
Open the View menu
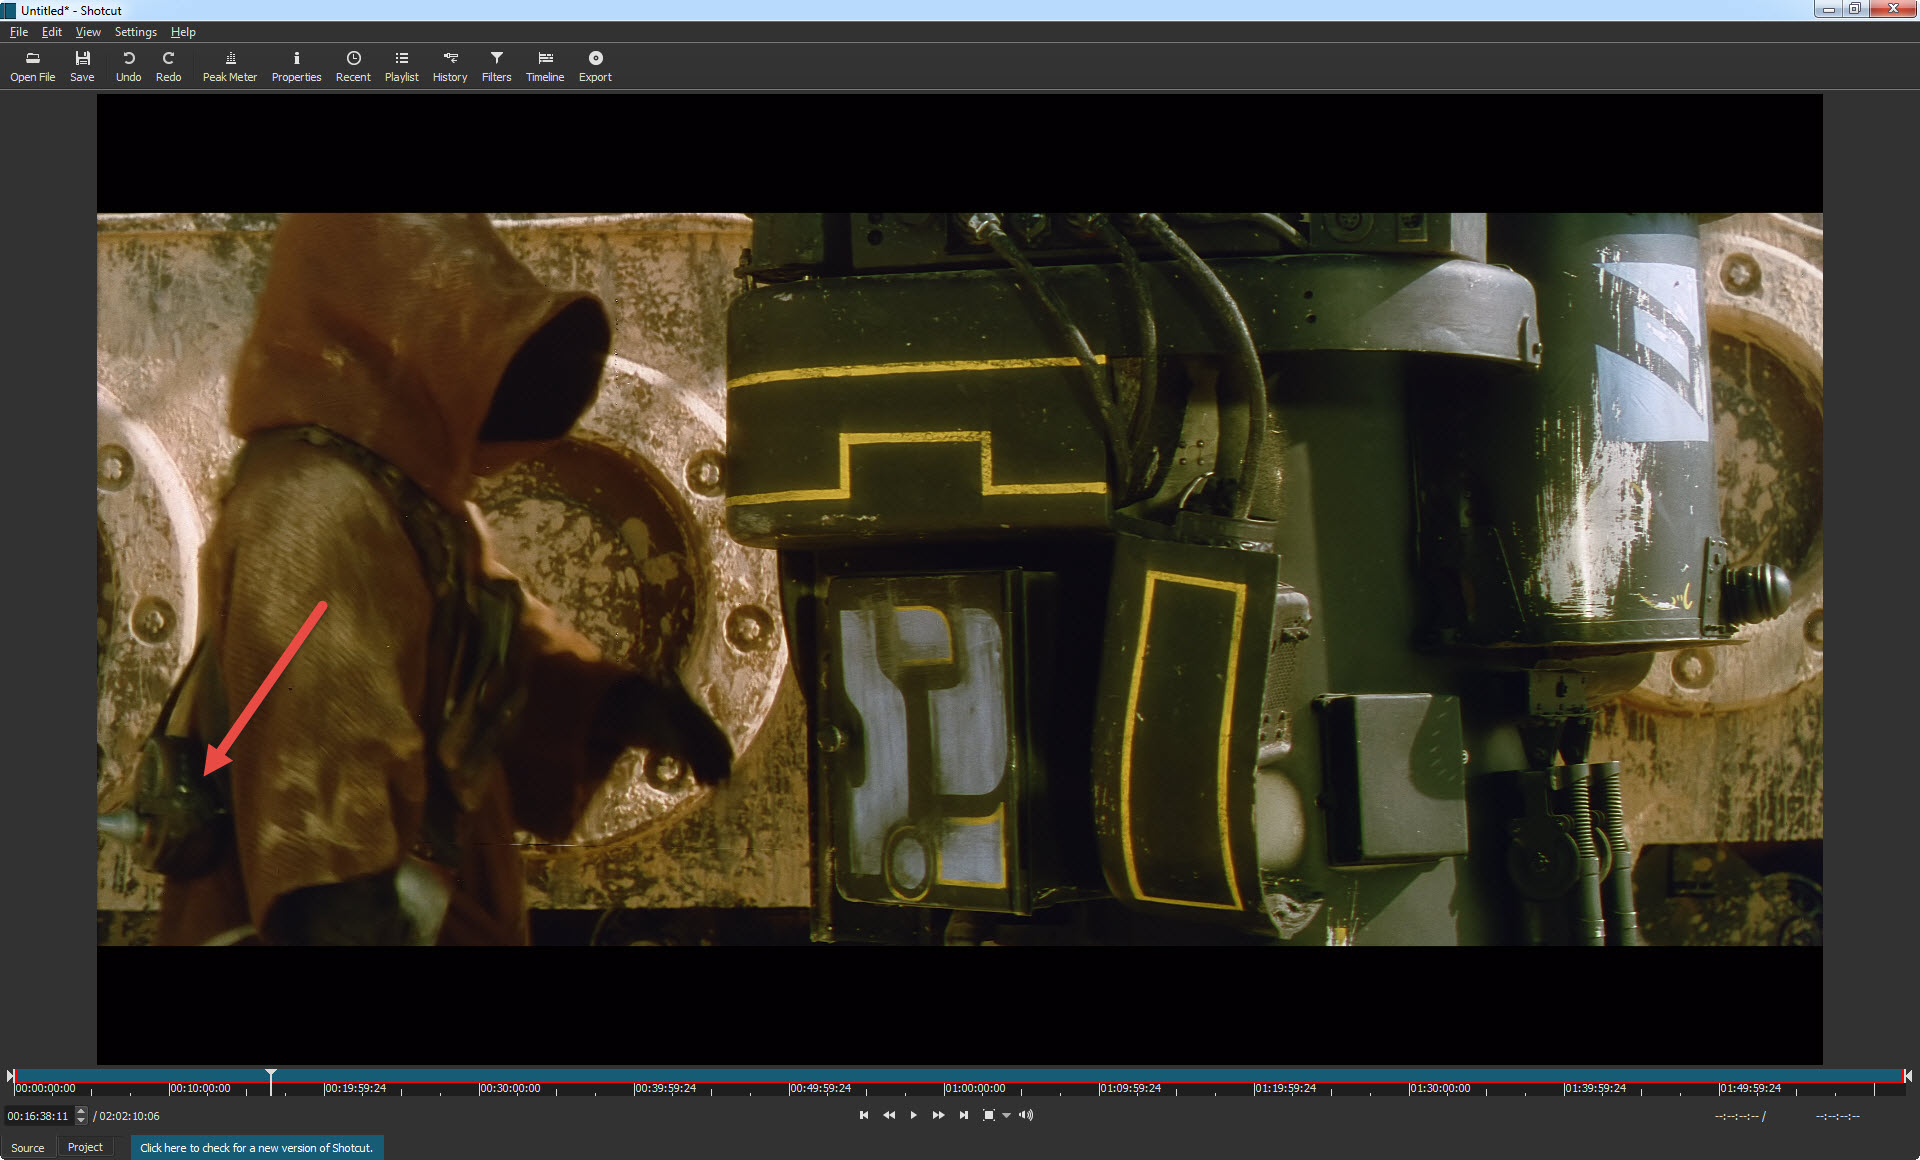pos(88,32)
